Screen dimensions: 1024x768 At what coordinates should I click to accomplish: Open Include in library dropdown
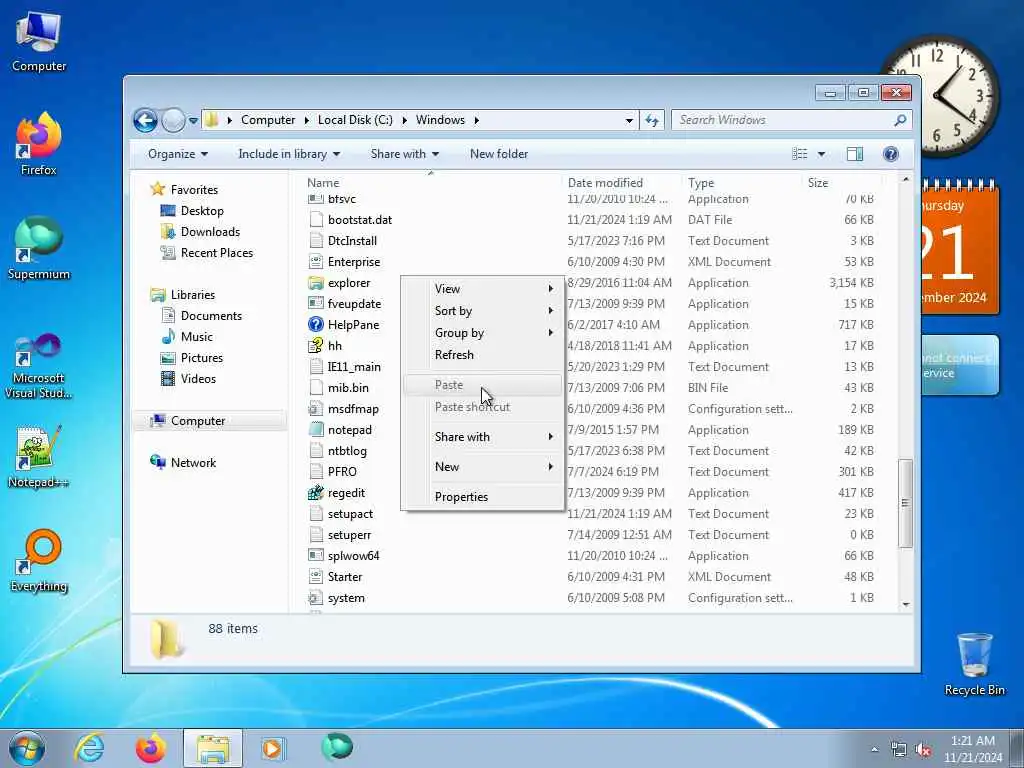click(x=289, y=154)
